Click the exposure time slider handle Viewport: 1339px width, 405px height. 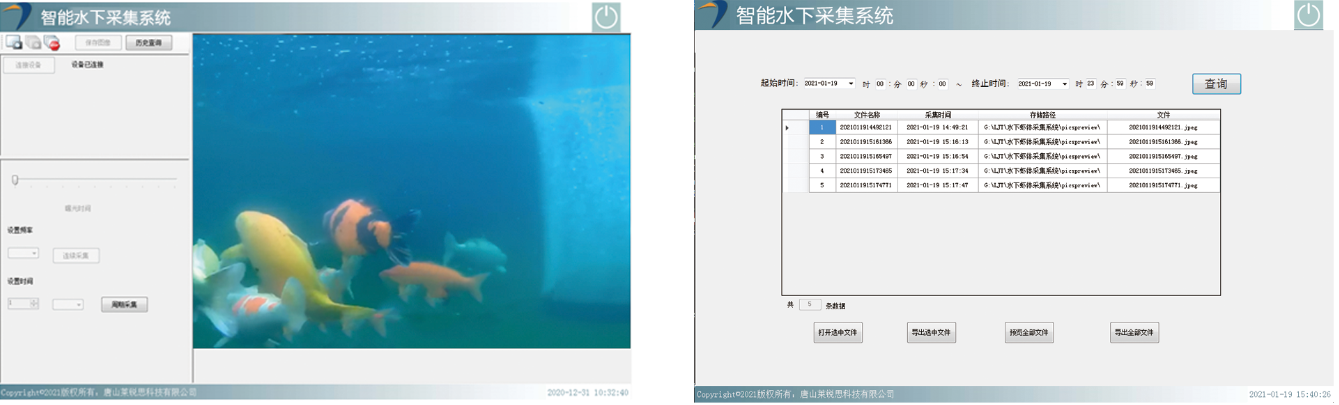[15, 180]
